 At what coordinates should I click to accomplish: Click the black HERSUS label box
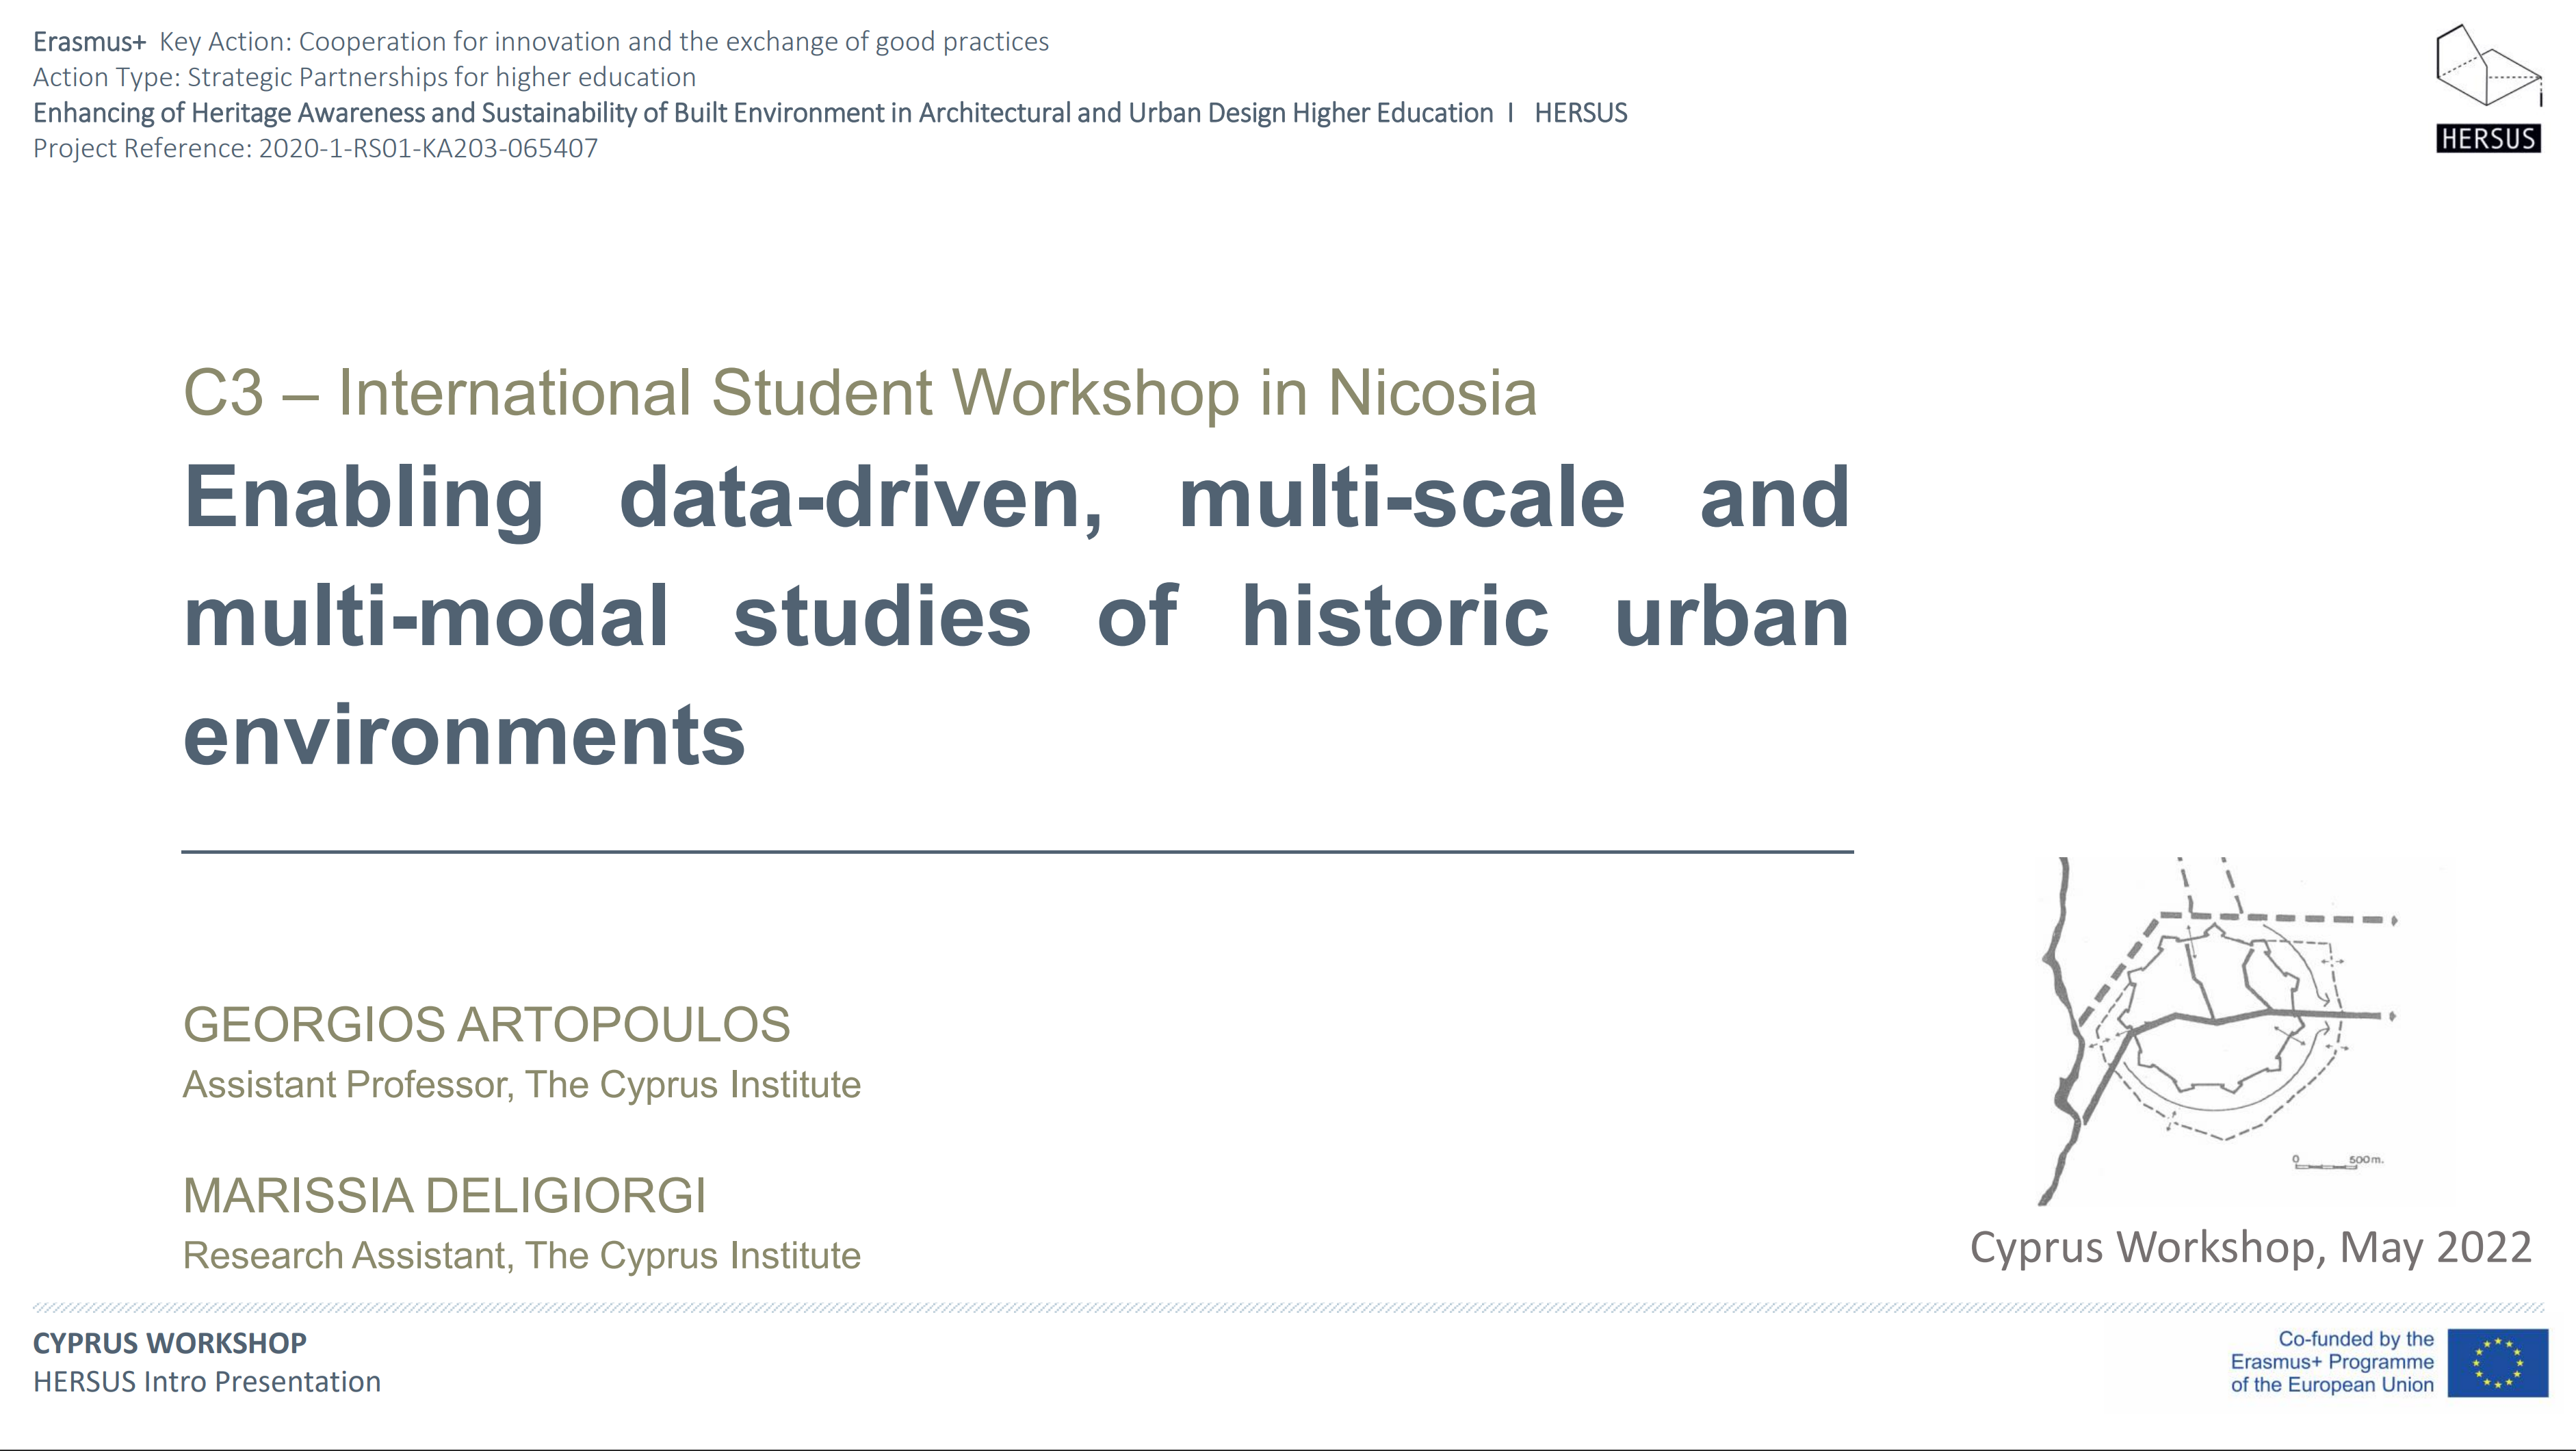(x=2488, y=138)
